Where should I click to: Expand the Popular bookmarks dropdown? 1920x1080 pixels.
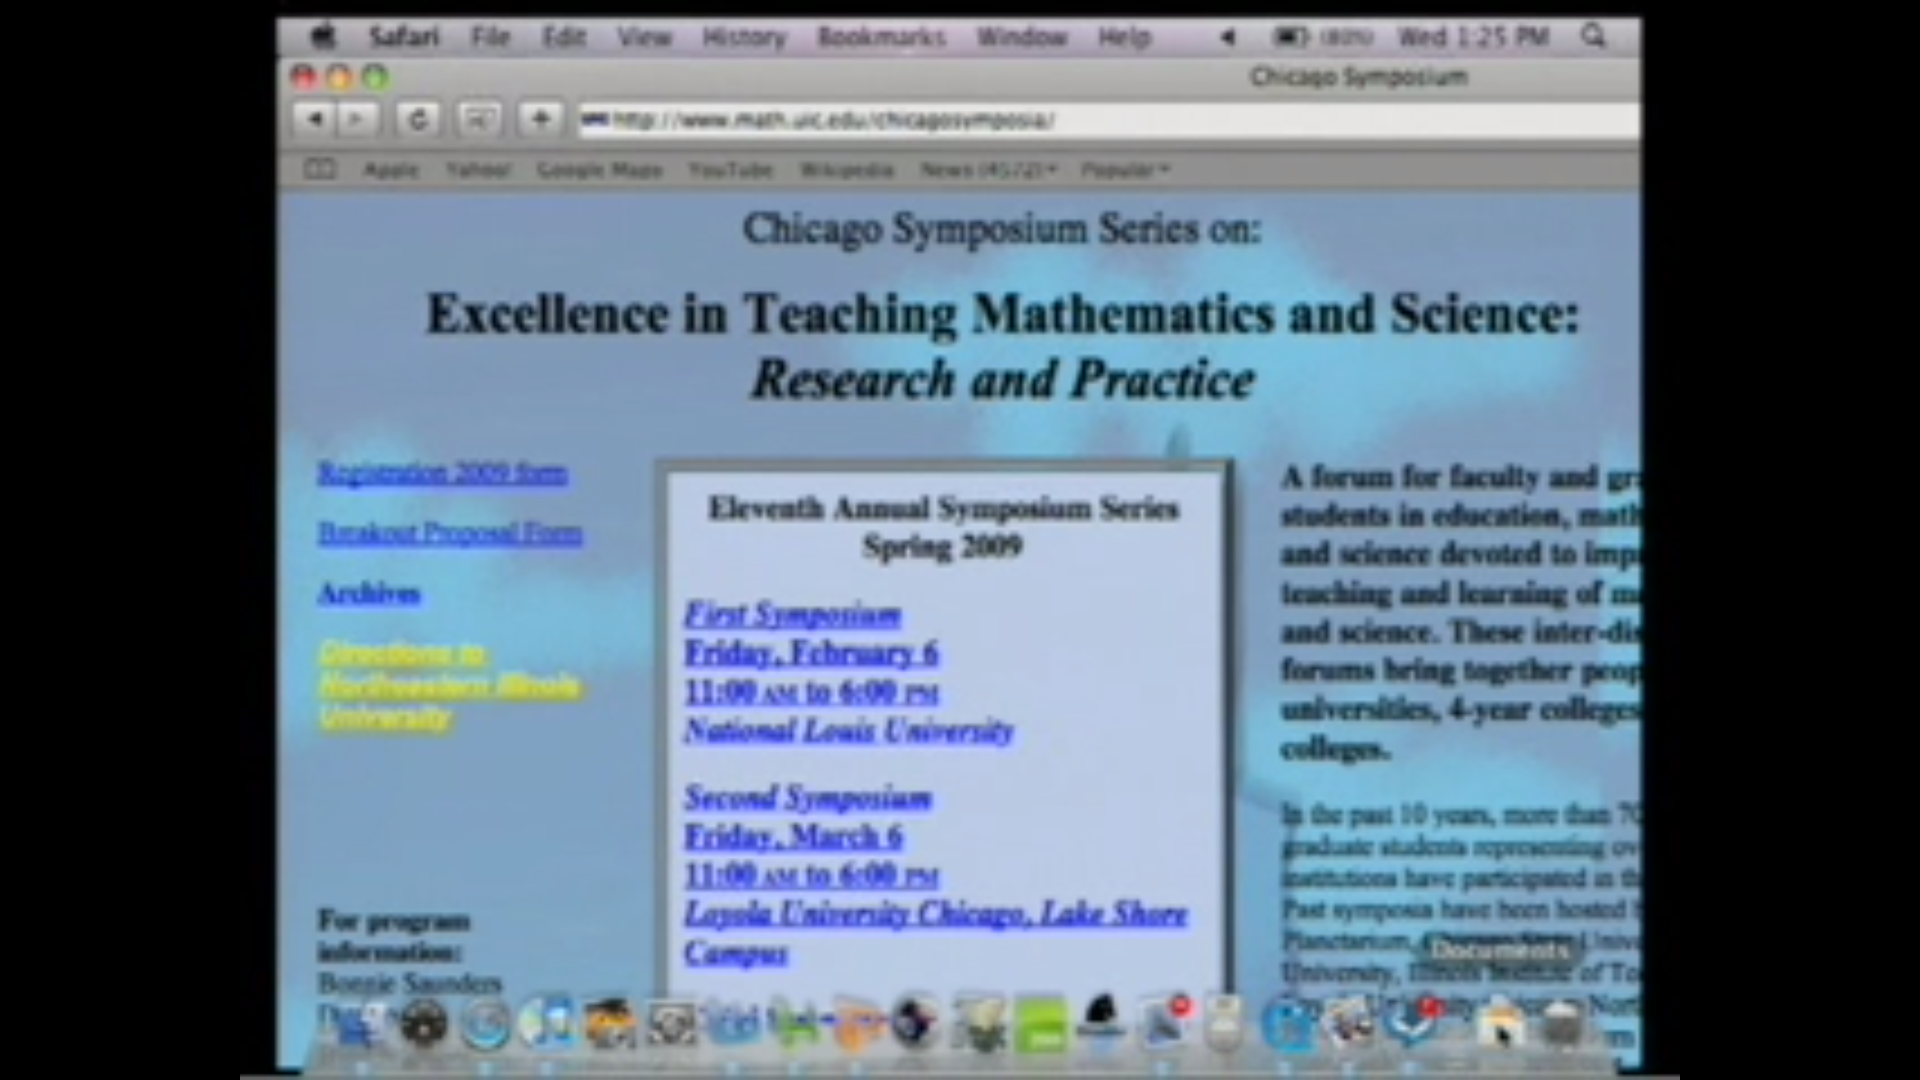(x=1124, y=170)
